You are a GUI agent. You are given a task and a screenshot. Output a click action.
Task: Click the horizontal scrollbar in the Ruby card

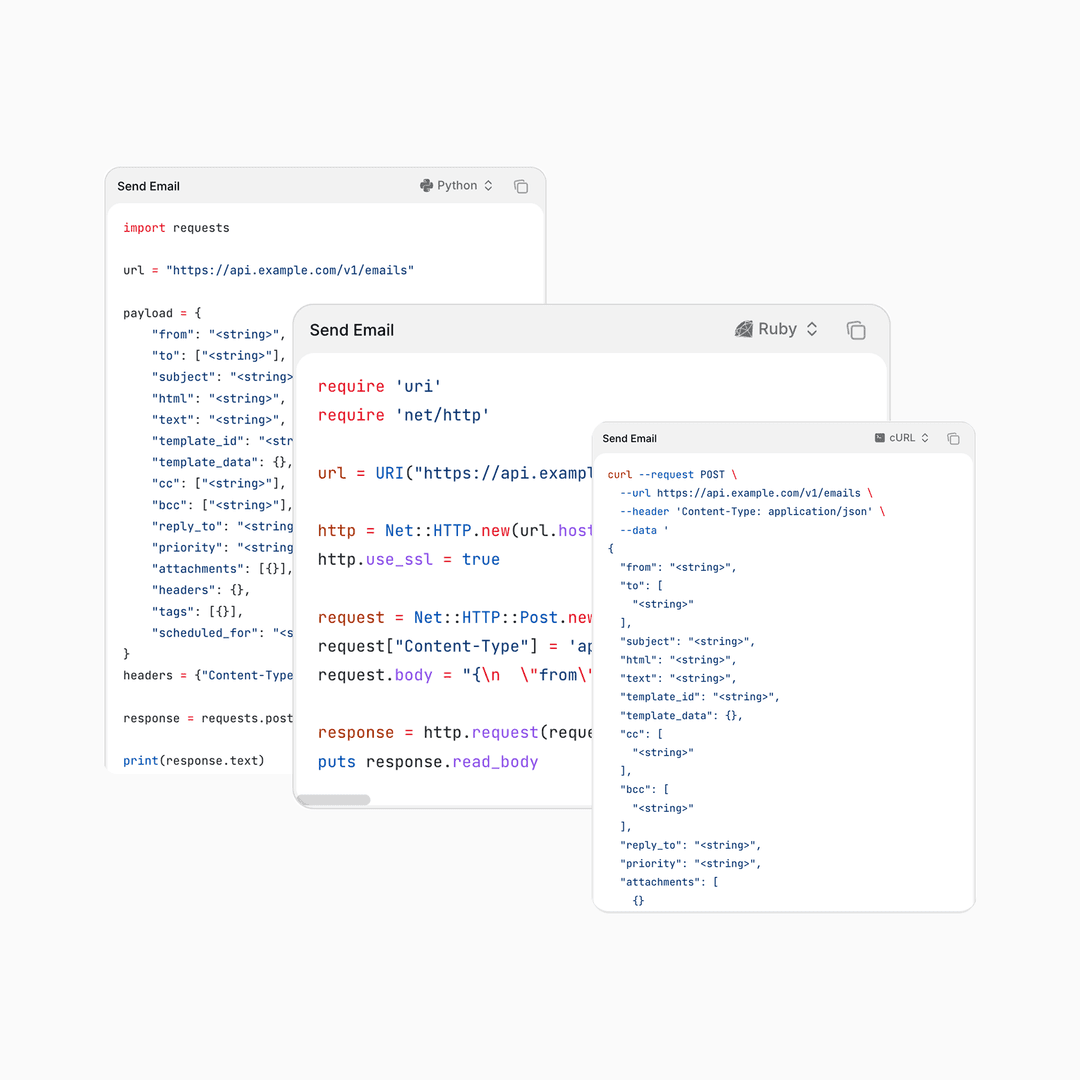point(335,799)
